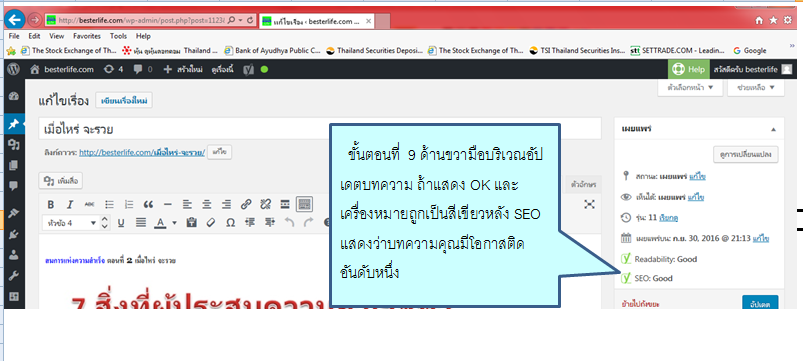The height and width of the screenshot is (361, 803).
Task: Increase the paragraph indent
Action: [x=269, y=222]
